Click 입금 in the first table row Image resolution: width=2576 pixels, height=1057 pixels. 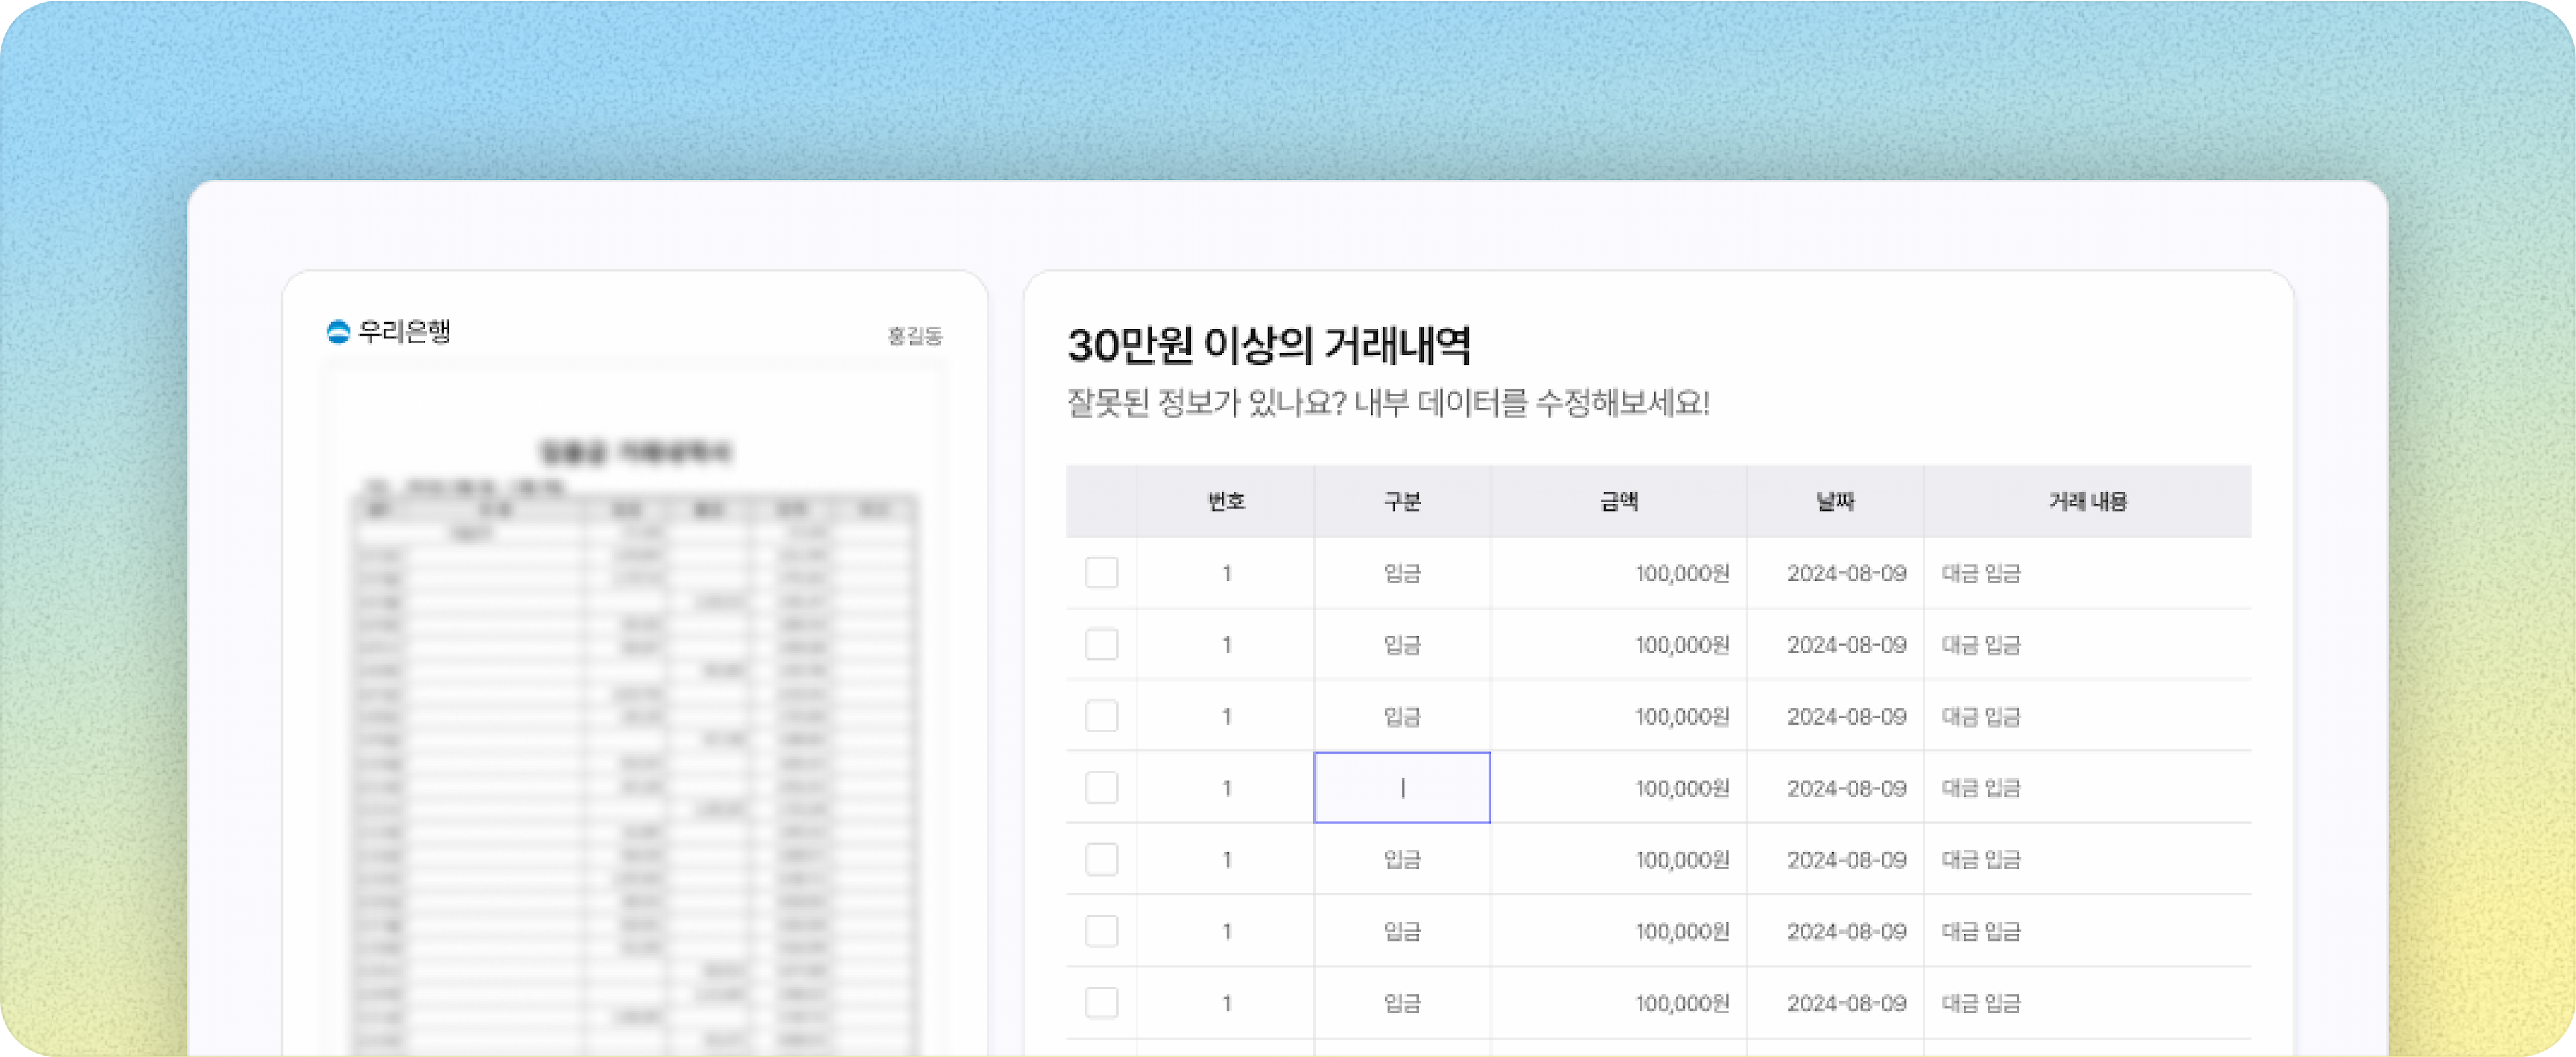pyautogui.click(x=1402, y=573)
